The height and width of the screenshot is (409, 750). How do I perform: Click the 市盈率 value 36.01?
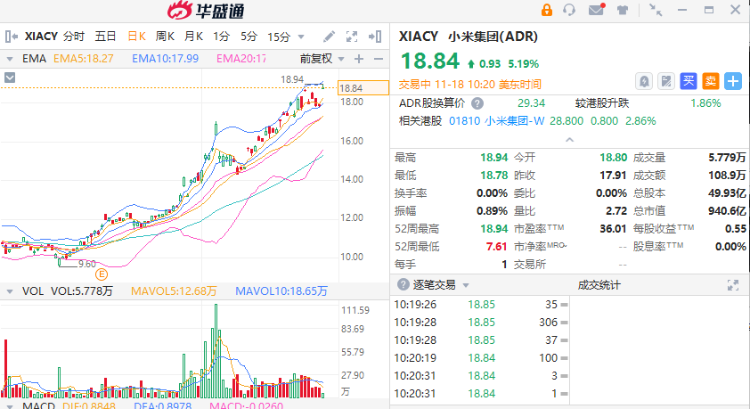click(x=613, y=229)
